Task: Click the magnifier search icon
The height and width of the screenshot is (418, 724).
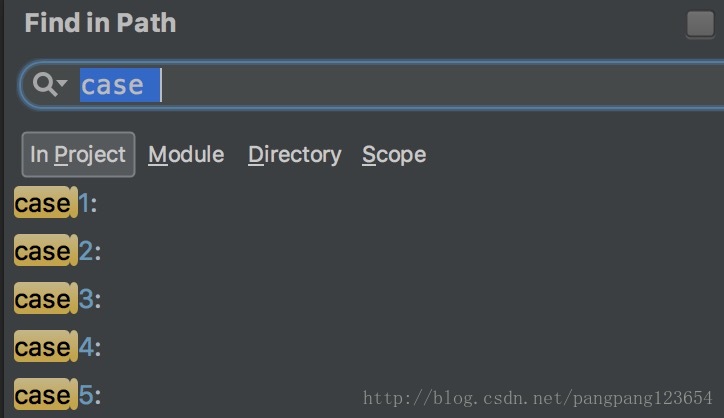Action: [45, 85]
